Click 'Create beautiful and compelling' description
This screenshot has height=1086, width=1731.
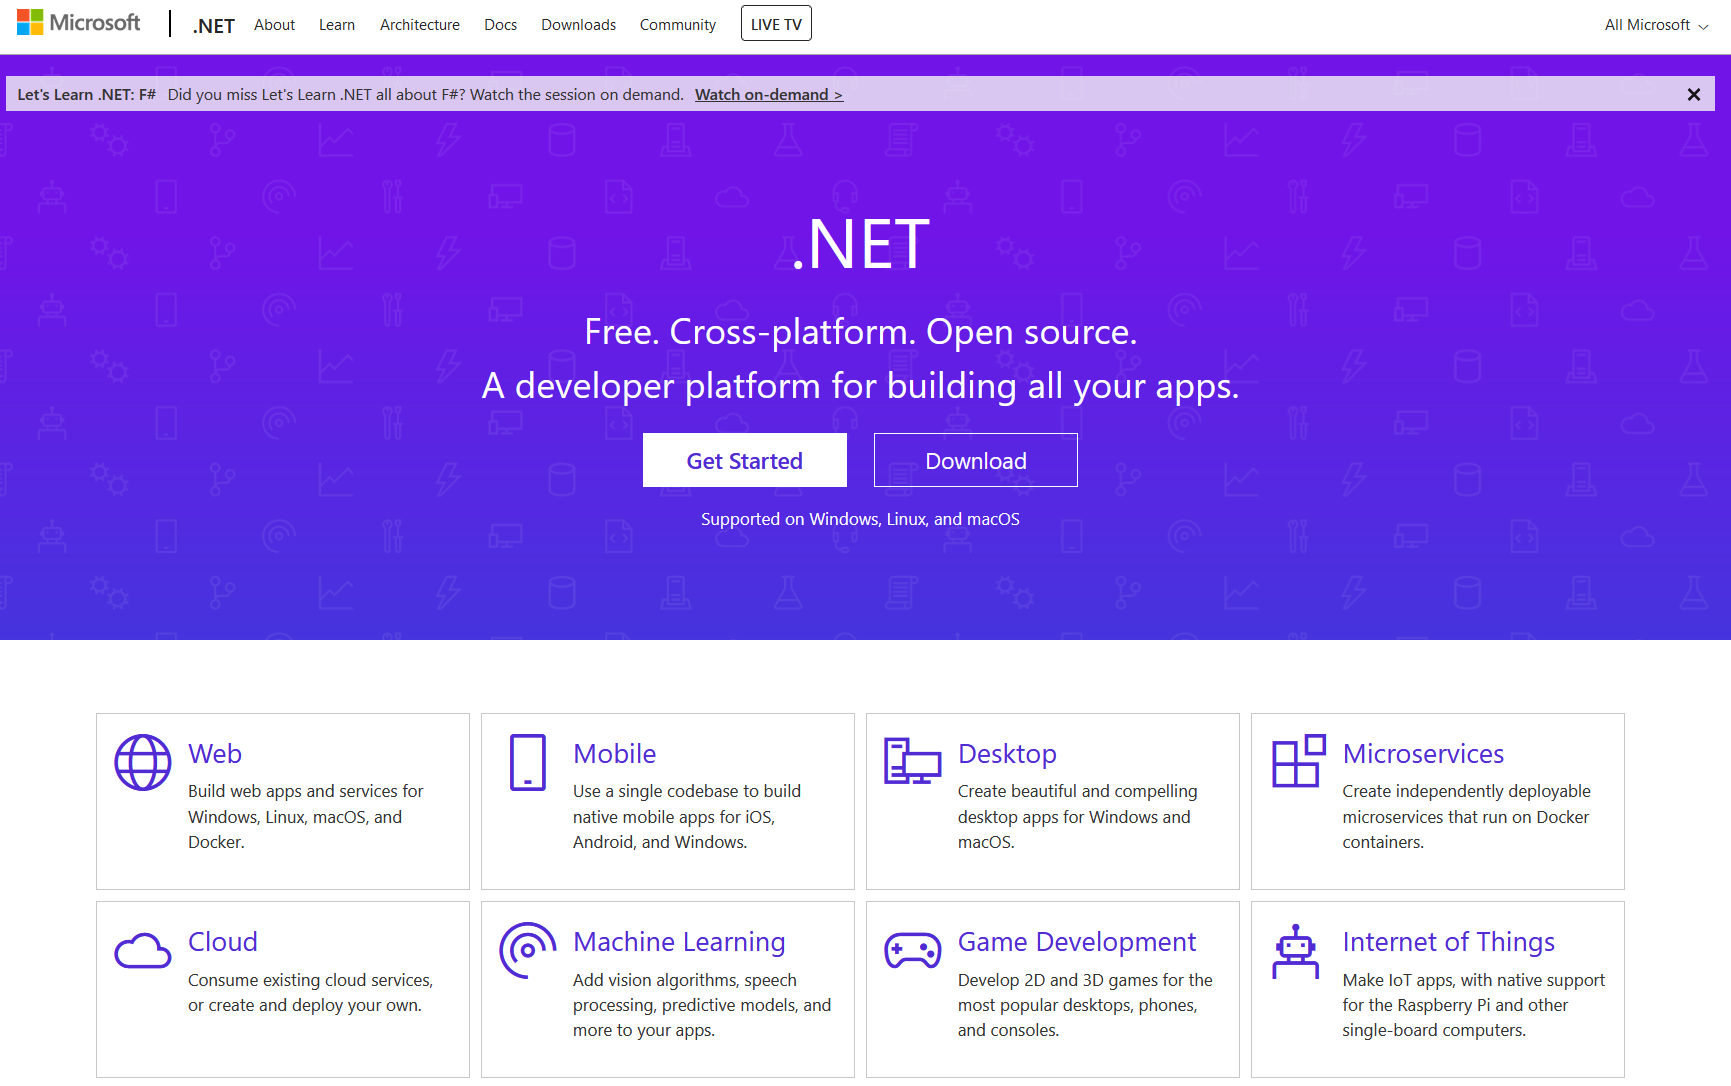point(1077,816)
